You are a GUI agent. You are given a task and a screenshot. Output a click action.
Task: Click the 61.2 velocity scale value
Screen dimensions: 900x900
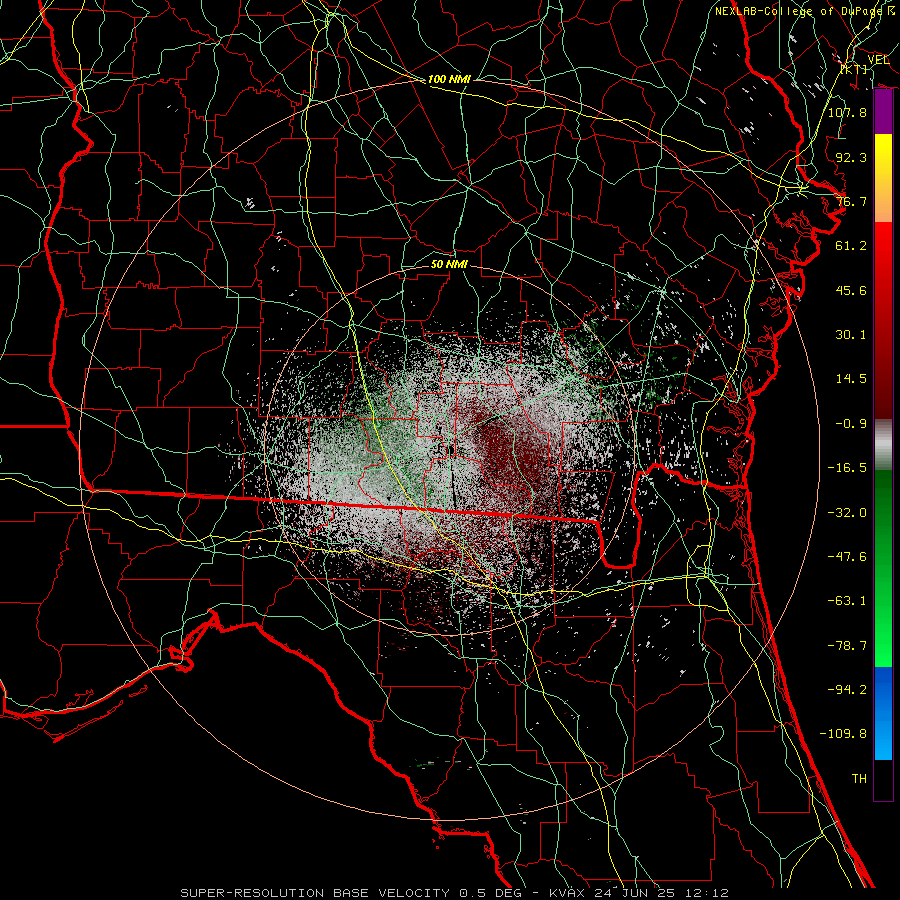851,246
